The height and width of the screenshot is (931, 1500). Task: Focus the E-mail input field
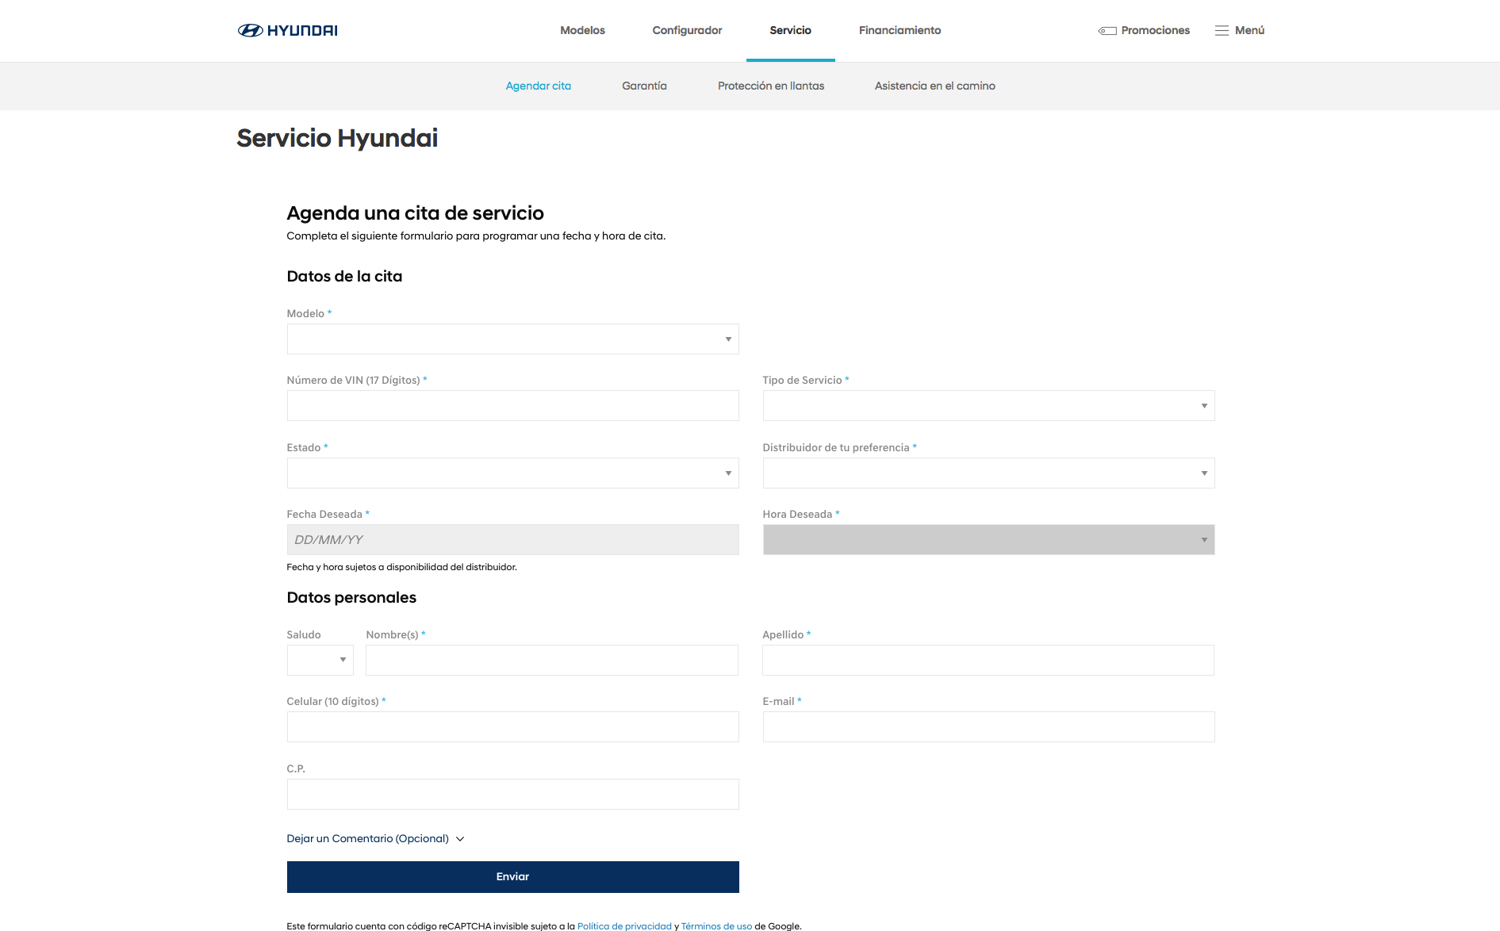coord(988,727)
